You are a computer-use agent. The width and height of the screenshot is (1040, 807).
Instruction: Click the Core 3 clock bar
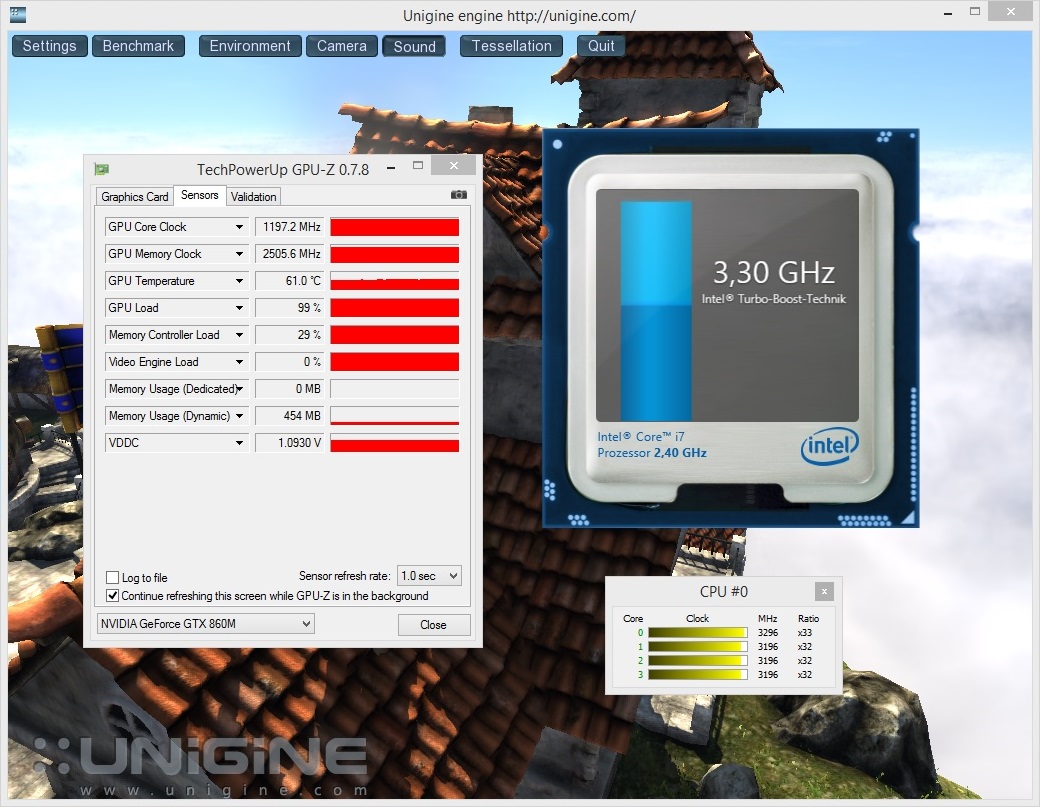[x=698, y=674]
